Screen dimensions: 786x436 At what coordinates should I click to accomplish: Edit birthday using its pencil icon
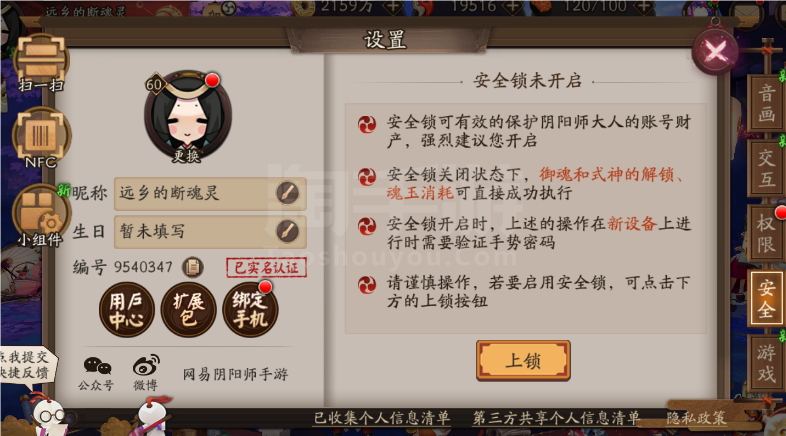pyautogui.click(x=288, y=231)
